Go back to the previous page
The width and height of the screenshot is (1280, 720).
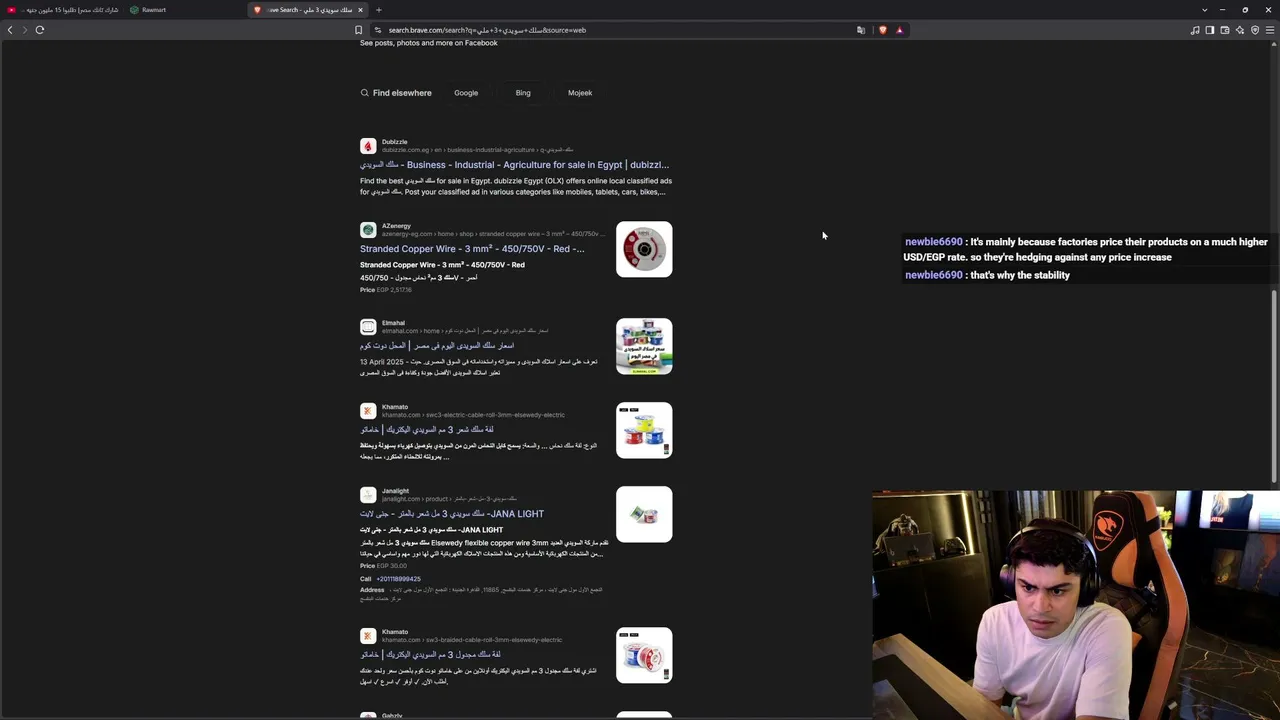pos(10,30)
